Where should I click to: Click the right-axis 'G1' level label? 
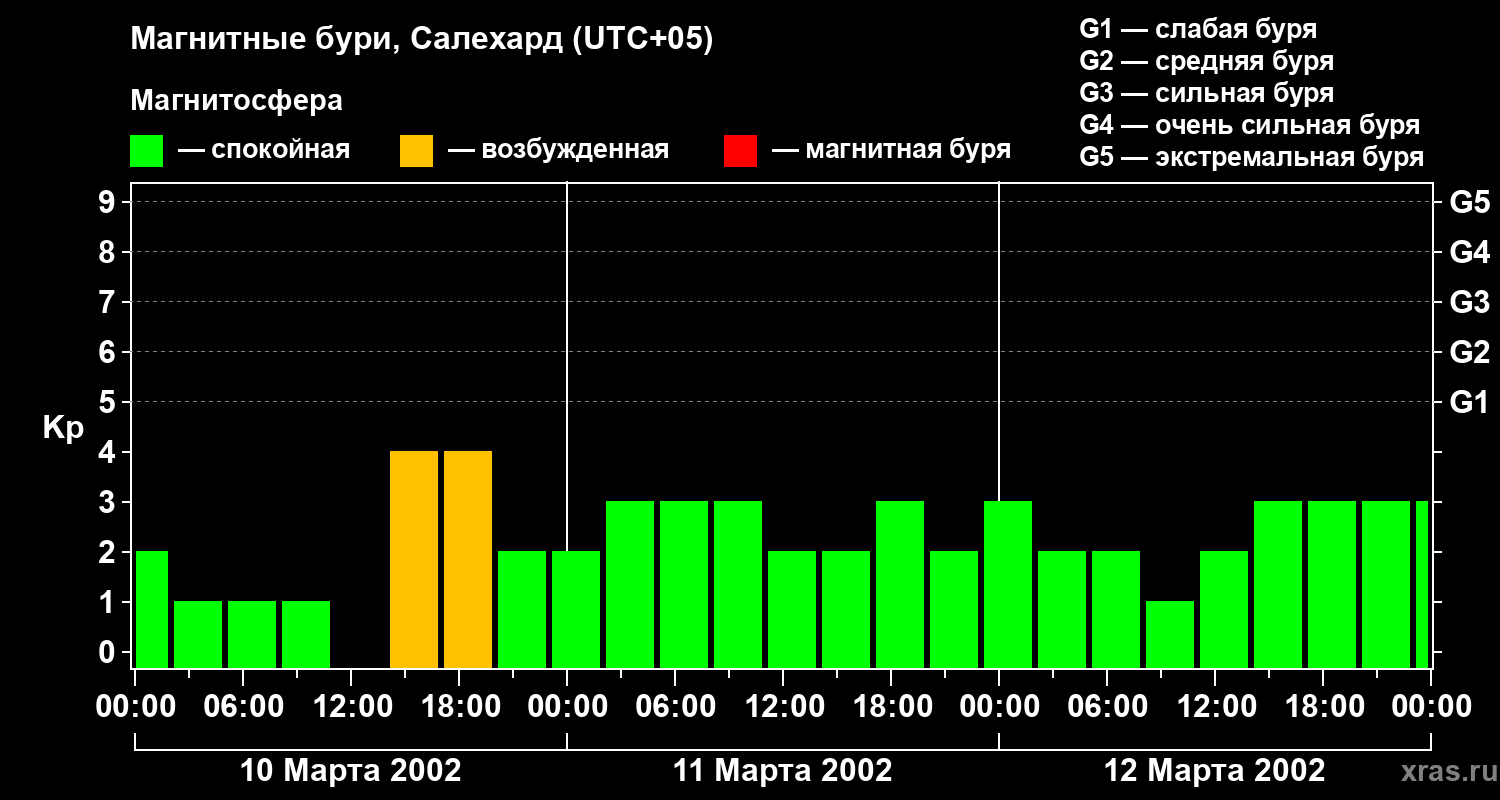(x=1469, y=402)
